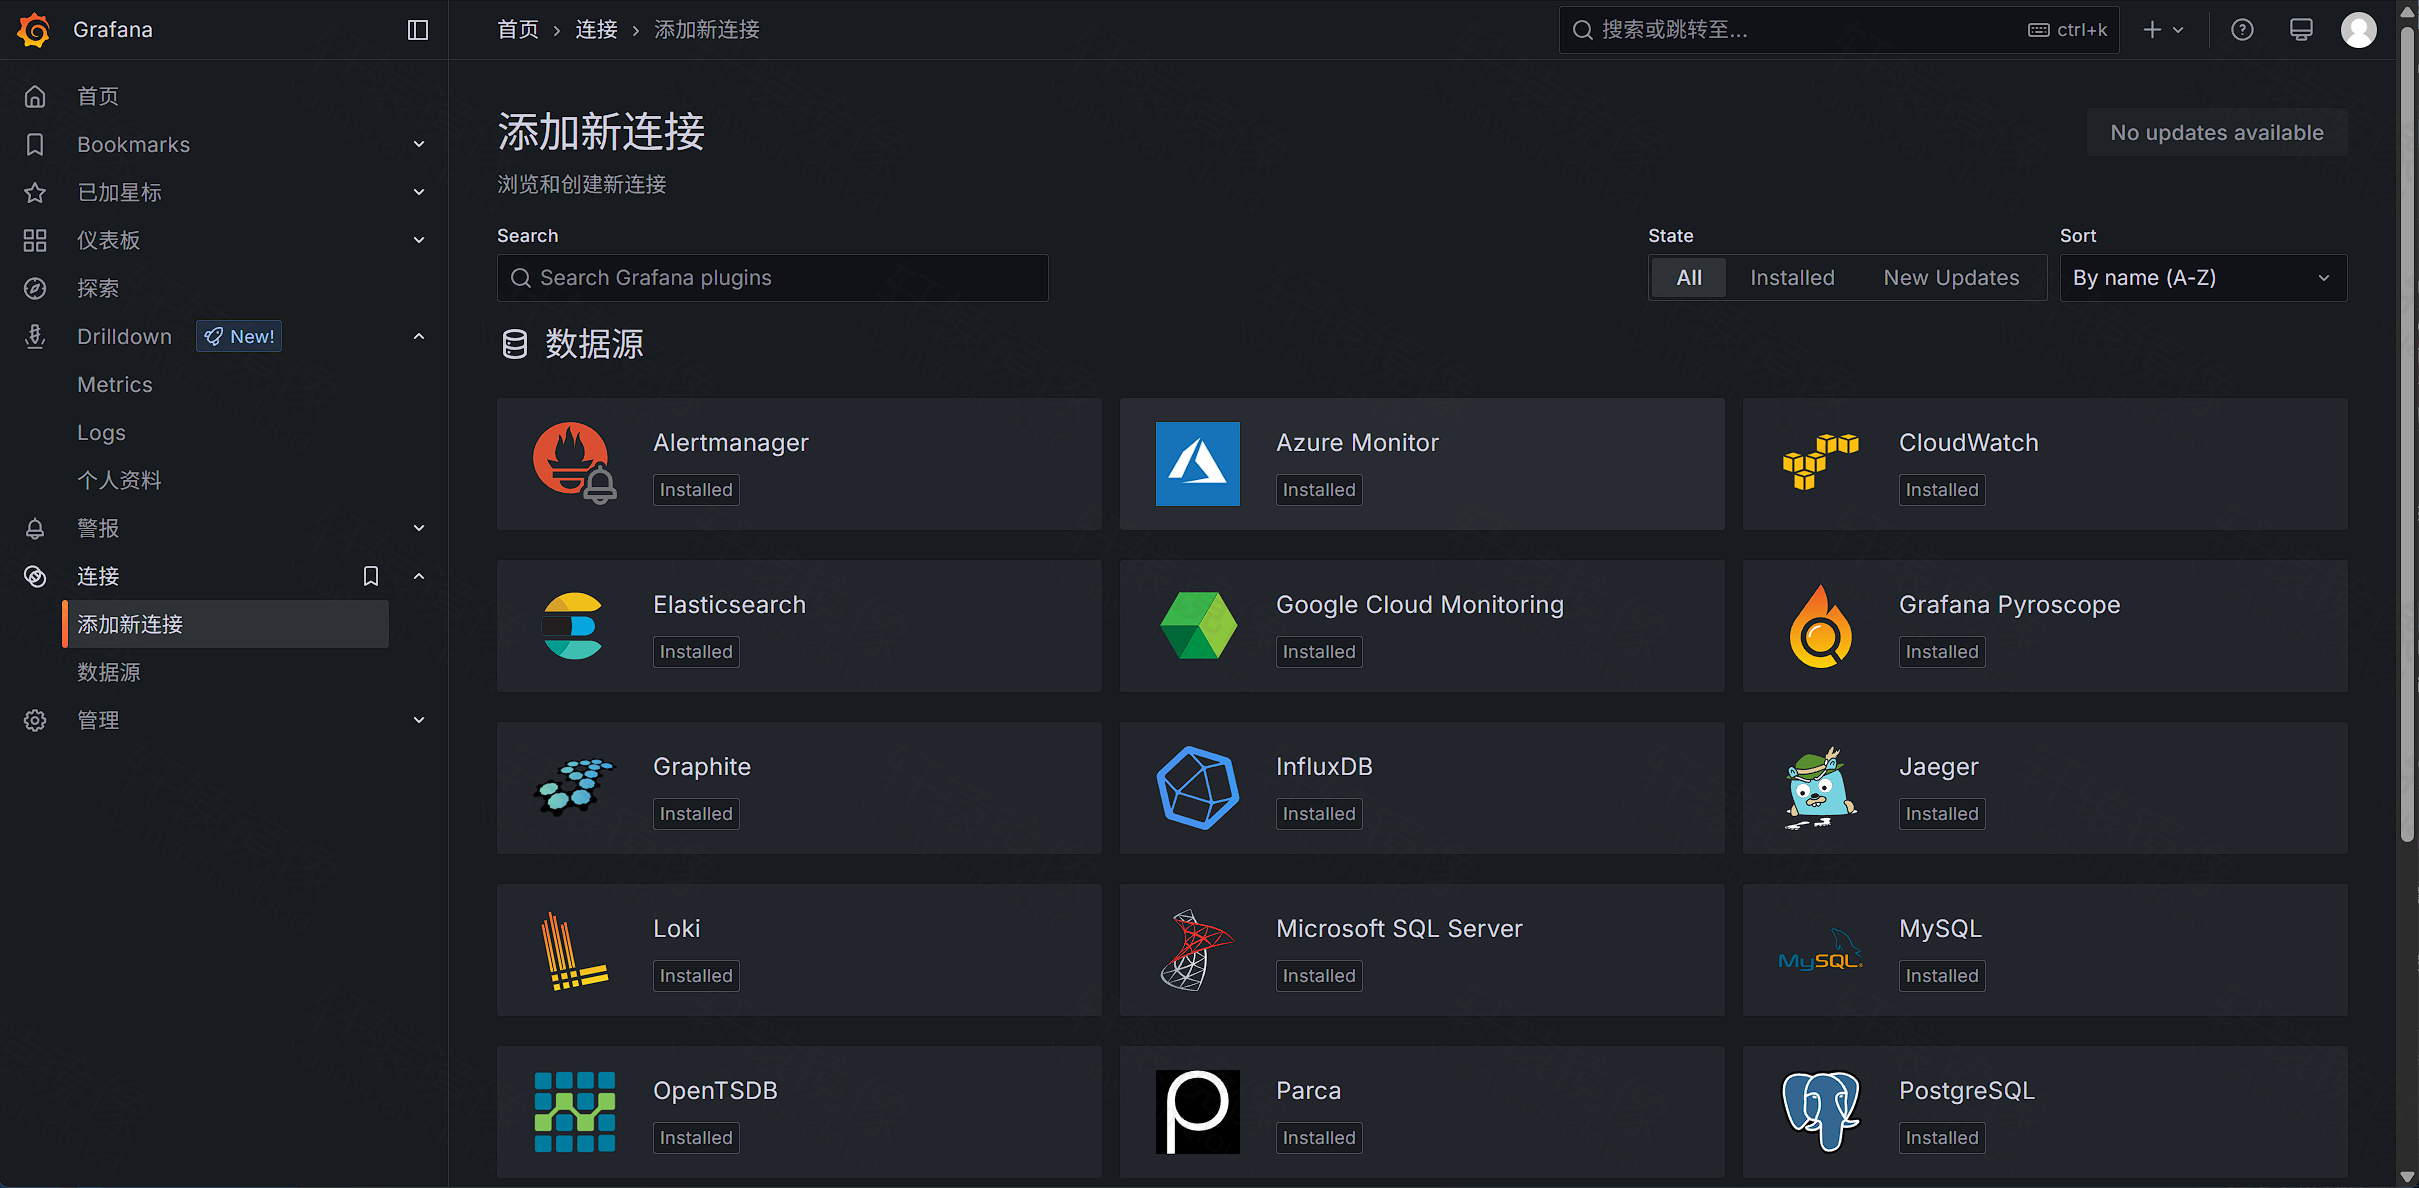This screenshot has height=1188, width=2419.
Task: Open the user profile avatar
Action: point(2359,30)
